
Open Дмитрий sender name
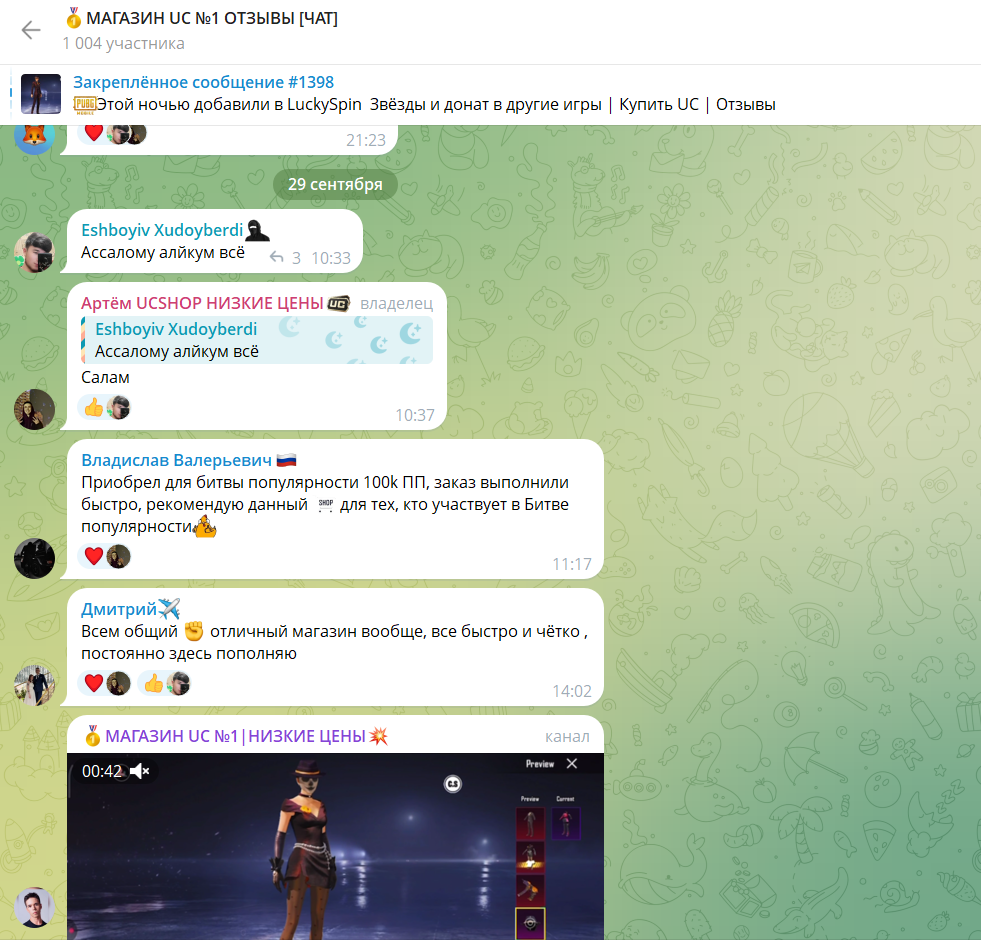[119, 609]
